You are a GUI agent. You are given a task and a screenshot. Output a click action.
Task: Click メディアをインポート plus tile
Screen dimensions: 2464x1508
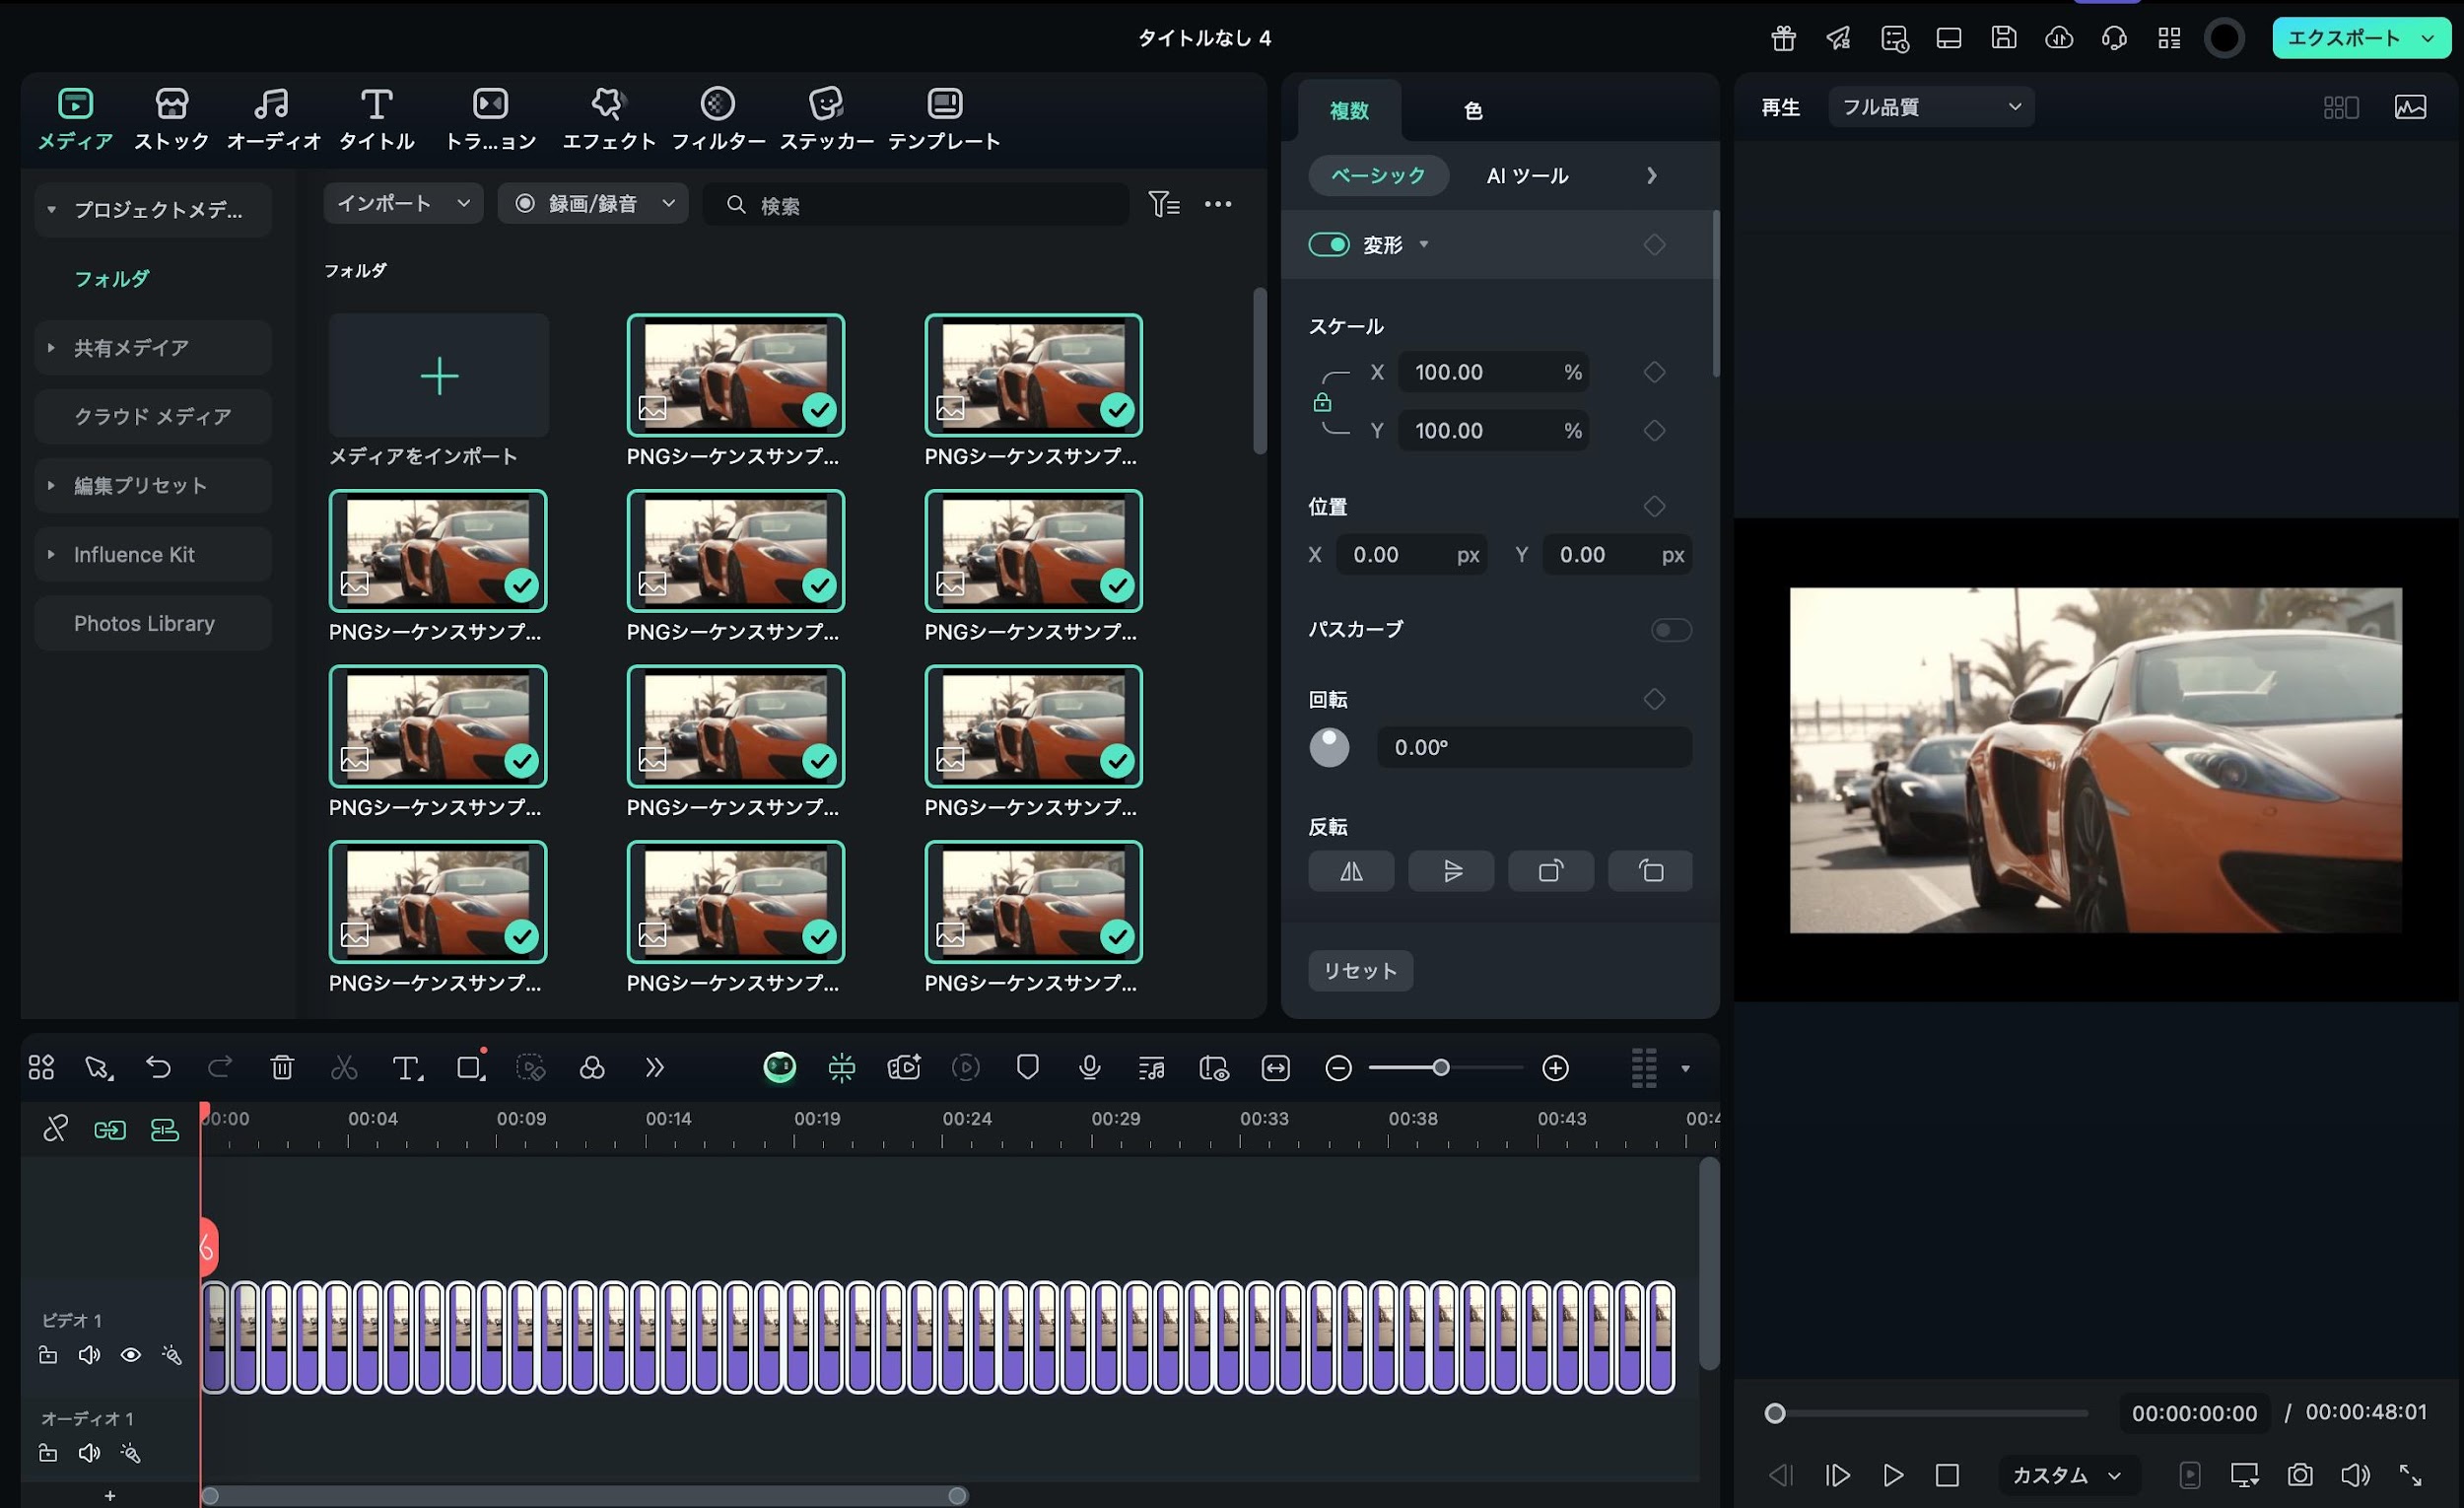[x=438, y=375]
